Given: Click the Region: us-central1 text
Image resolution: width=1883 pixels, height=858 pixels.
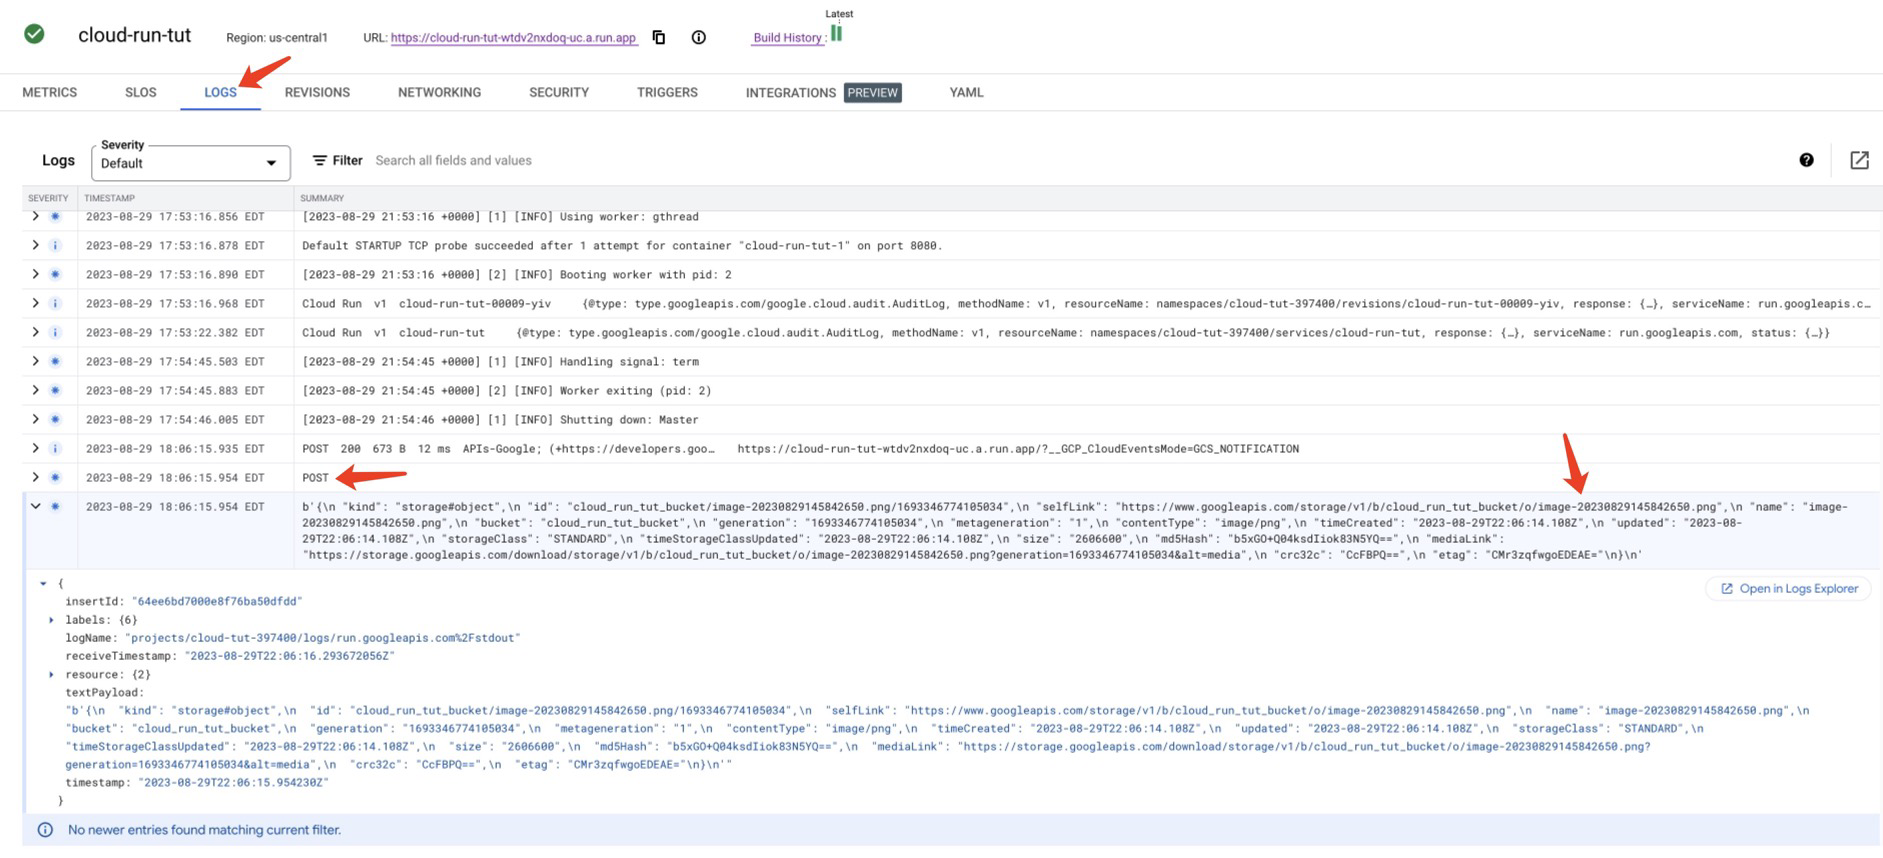Looking at the screenshot, I should click(277, 38).
